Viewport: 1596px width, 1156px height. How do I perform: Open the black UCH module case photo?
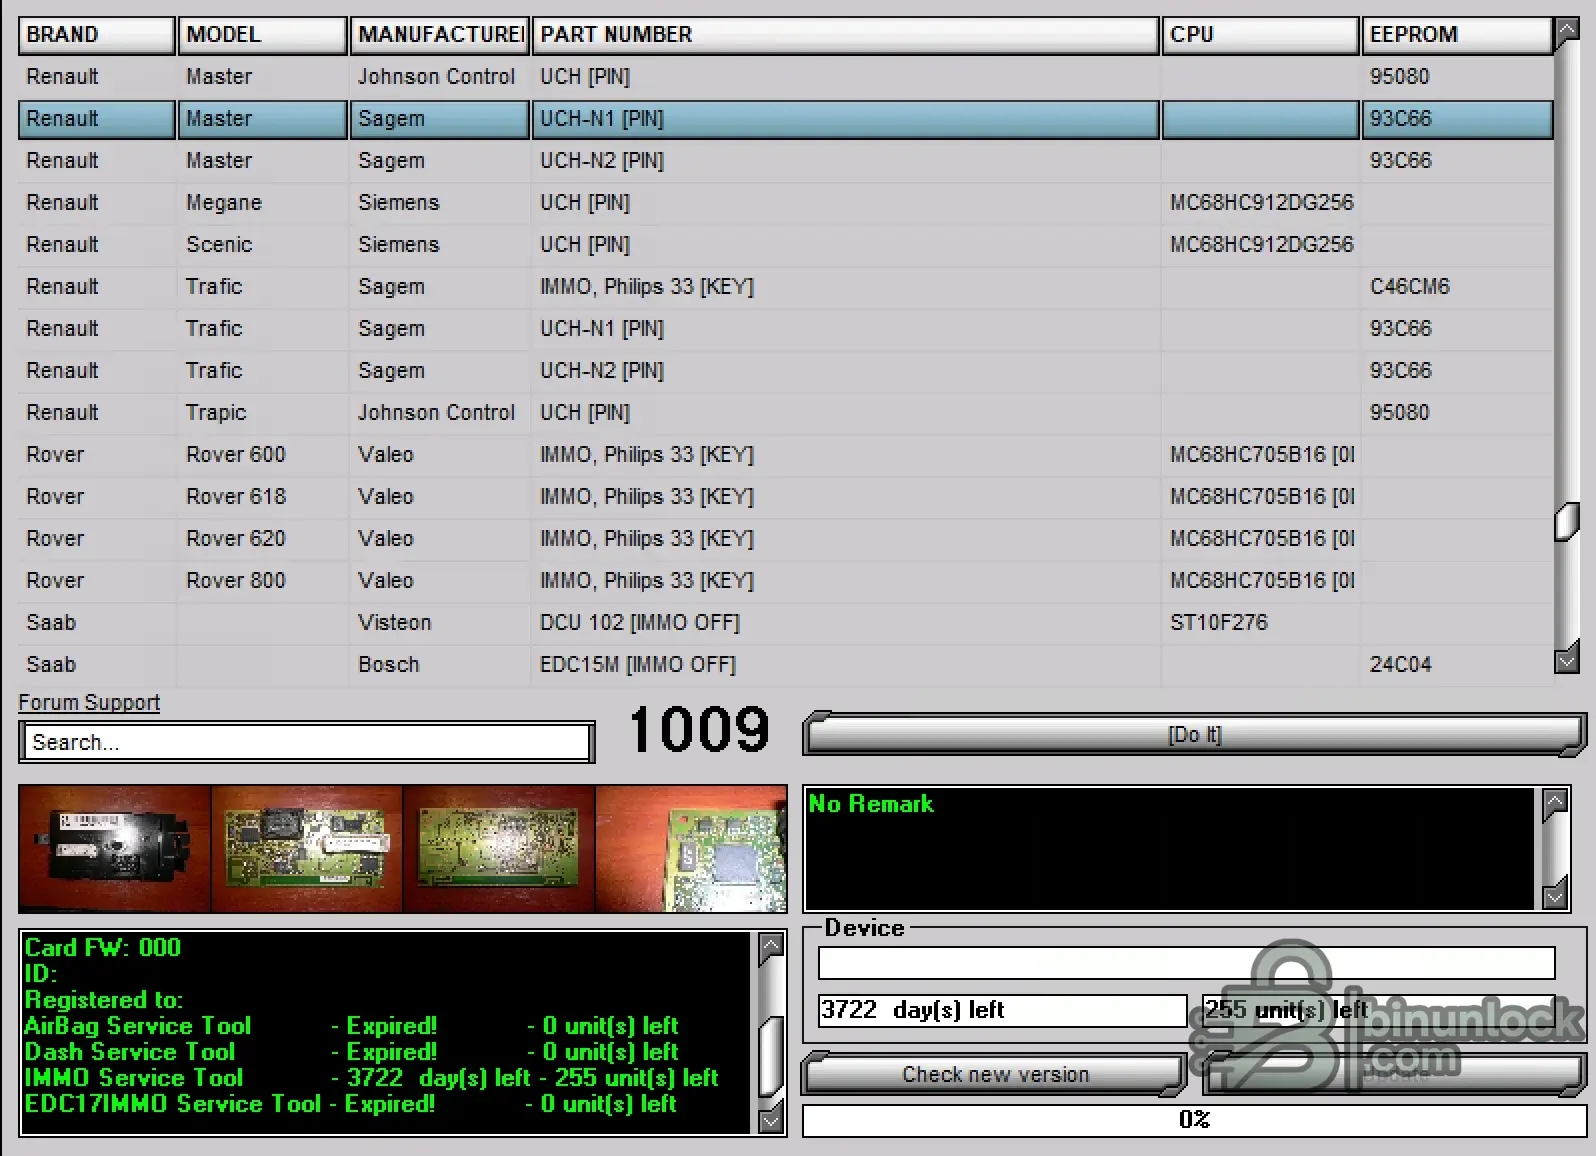click(115, 849)
